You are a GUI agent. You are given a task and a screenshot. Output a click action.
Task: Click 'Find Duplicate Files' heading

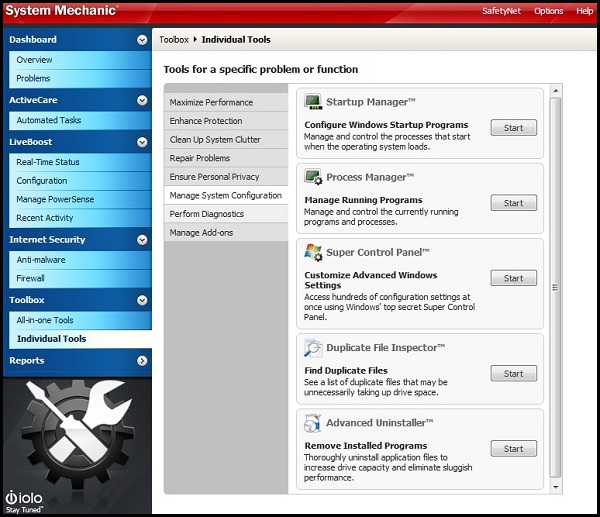(346, 371)
